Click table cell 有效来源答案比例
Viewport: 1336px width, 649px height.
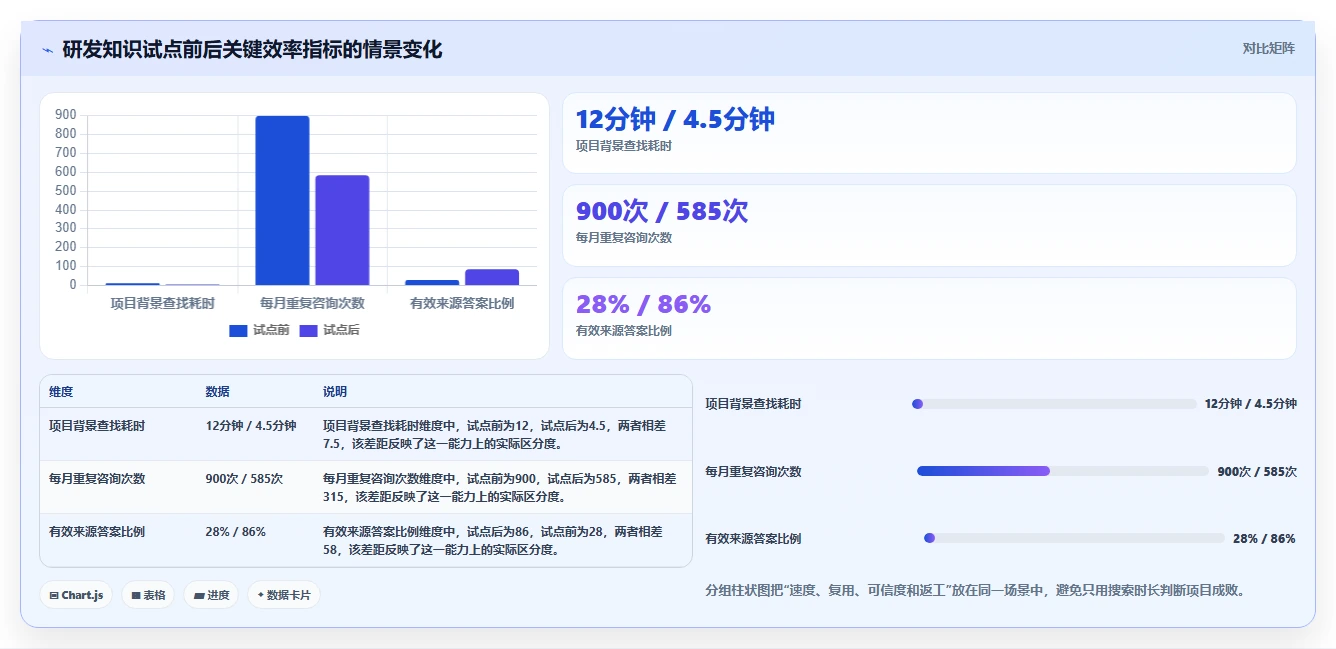click(97, 532)
